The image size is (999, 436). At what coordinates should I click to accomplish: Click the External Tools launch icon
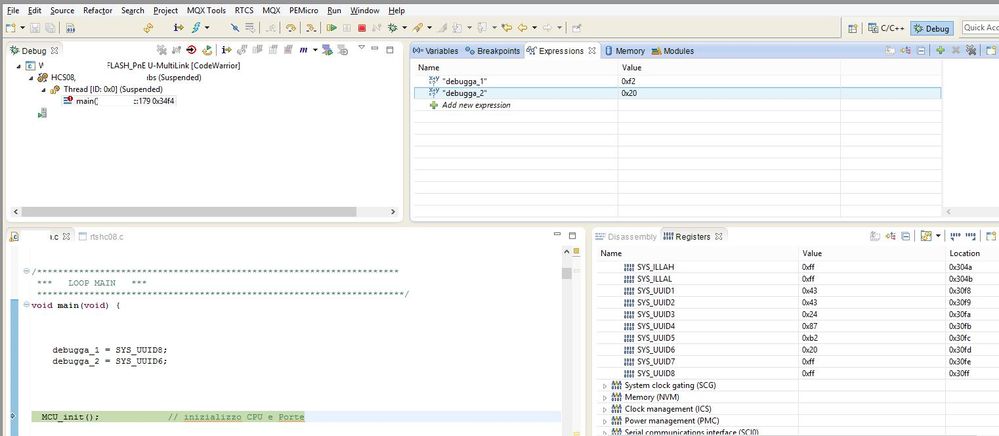(419, 28)
